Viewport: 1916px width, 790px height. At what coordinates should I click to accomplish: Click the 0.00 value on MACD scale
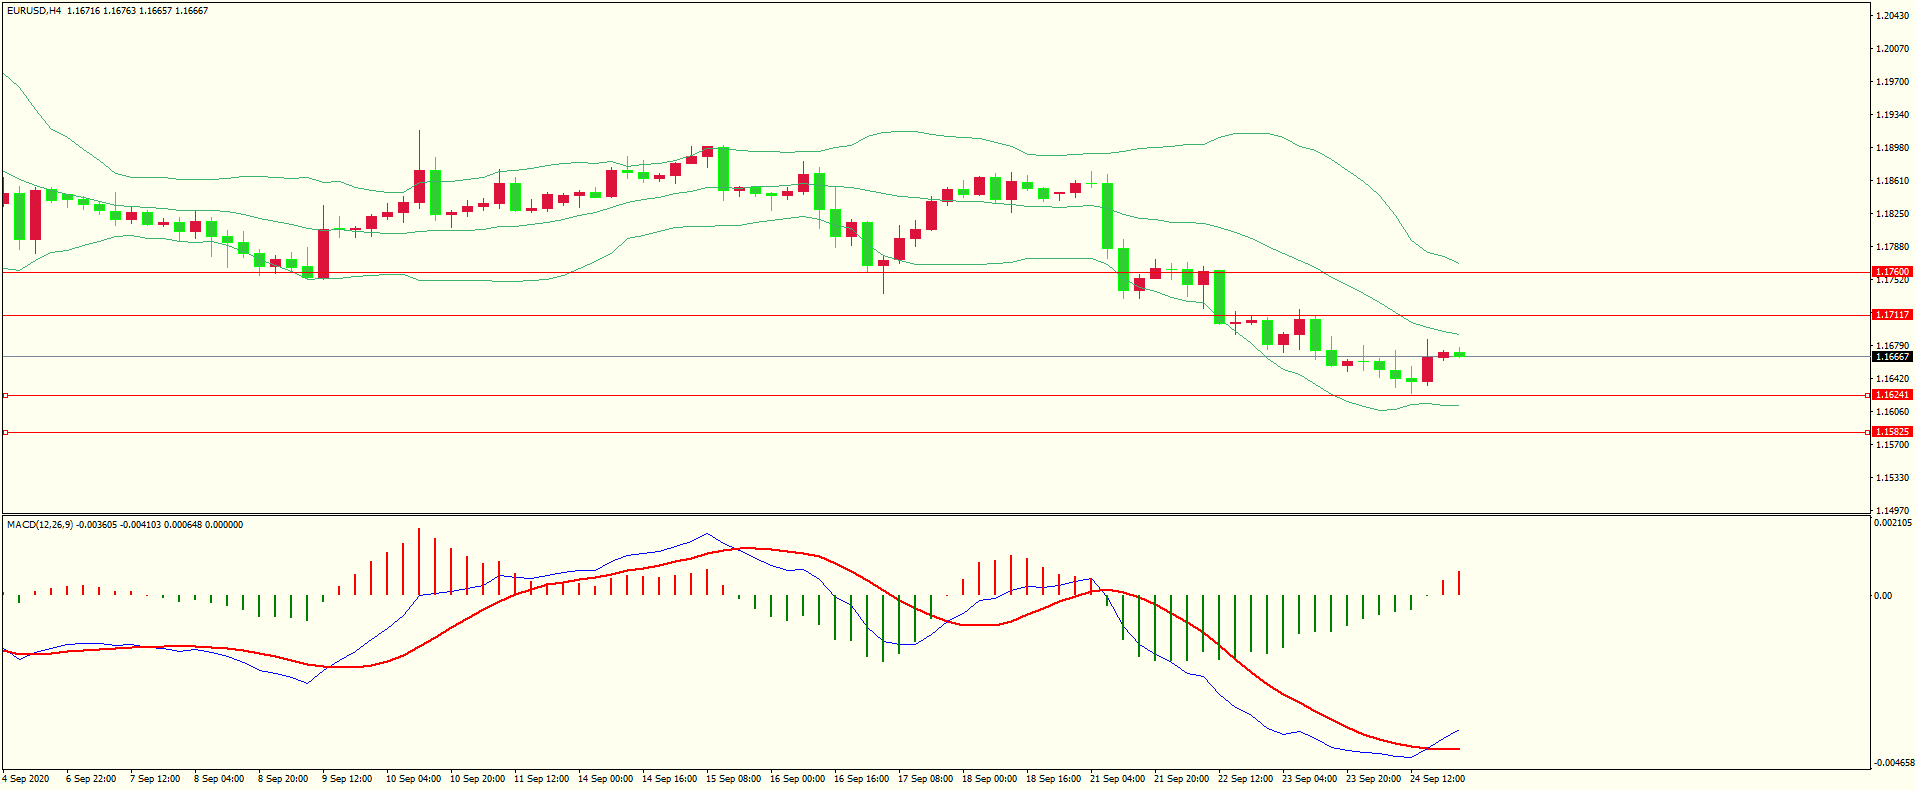coord(1883,596)
